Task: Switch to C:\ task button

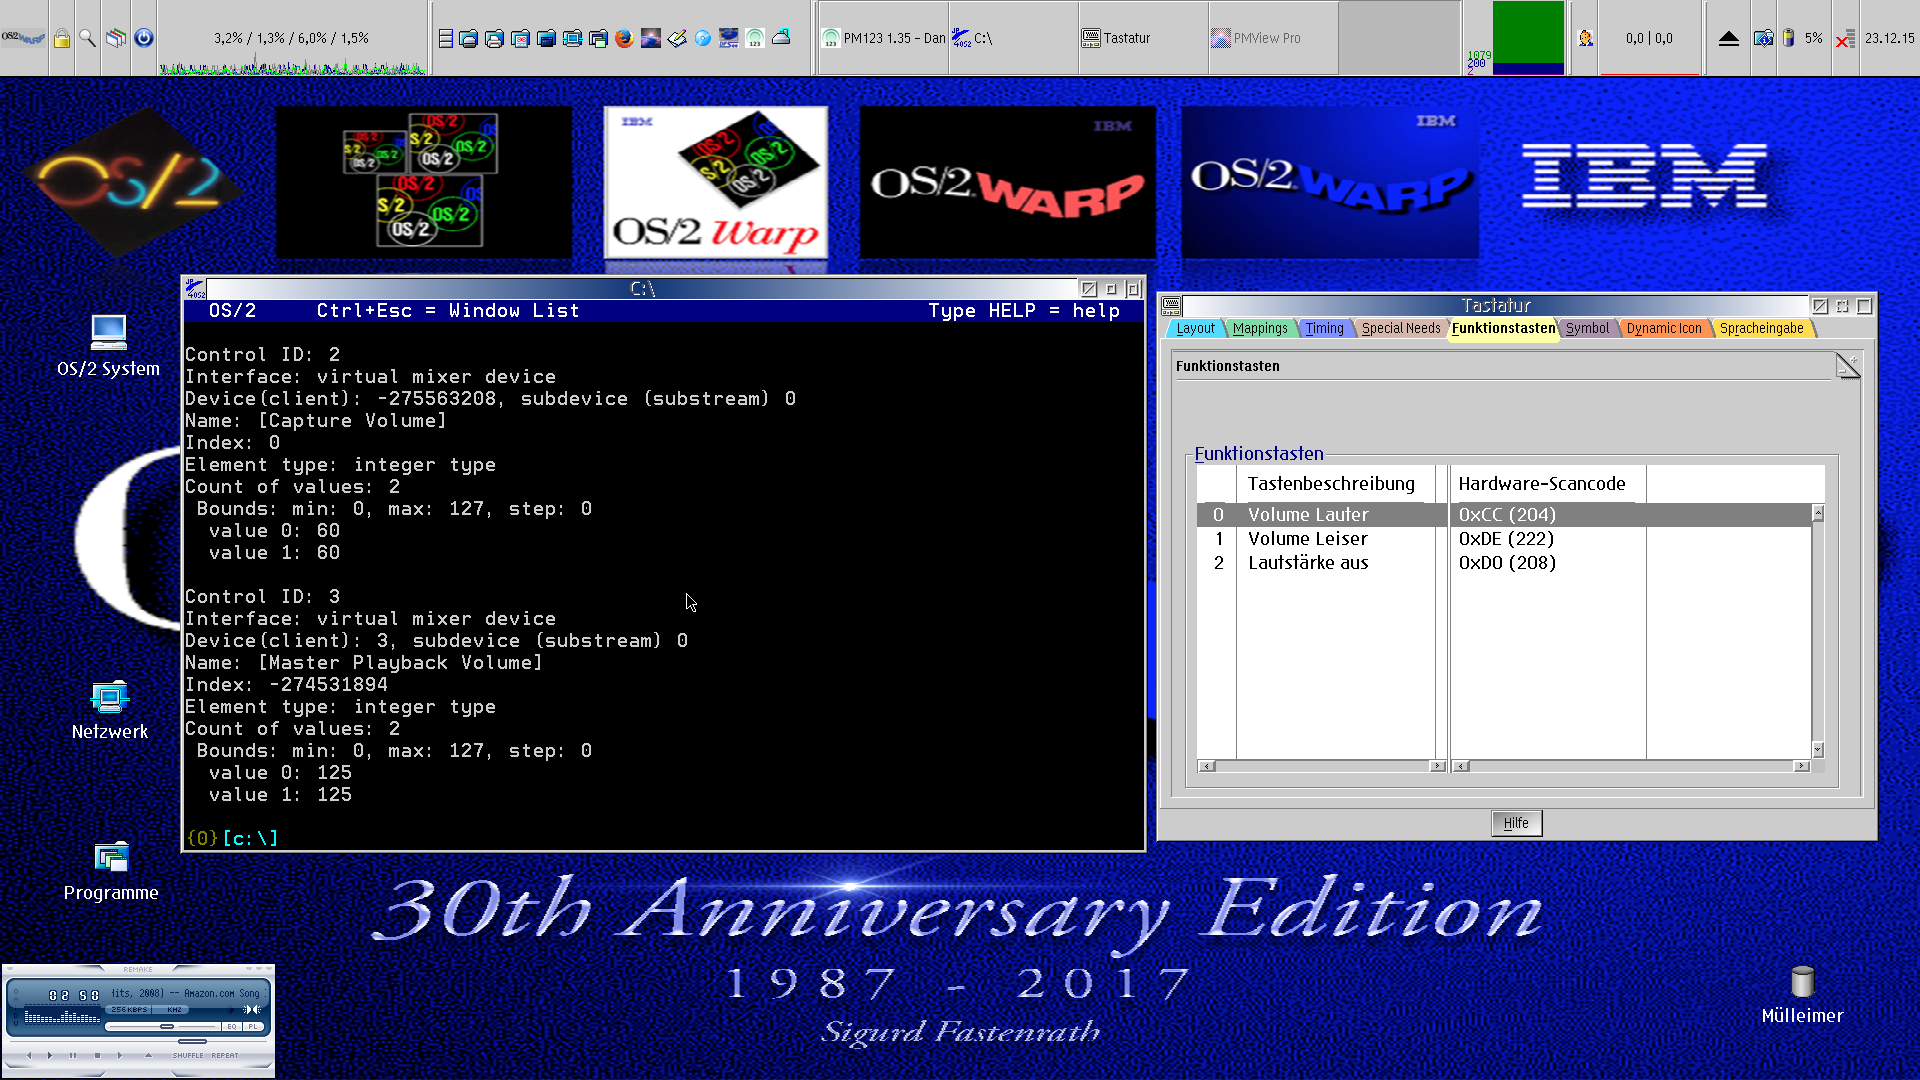Action: (x=1013, y=38)
